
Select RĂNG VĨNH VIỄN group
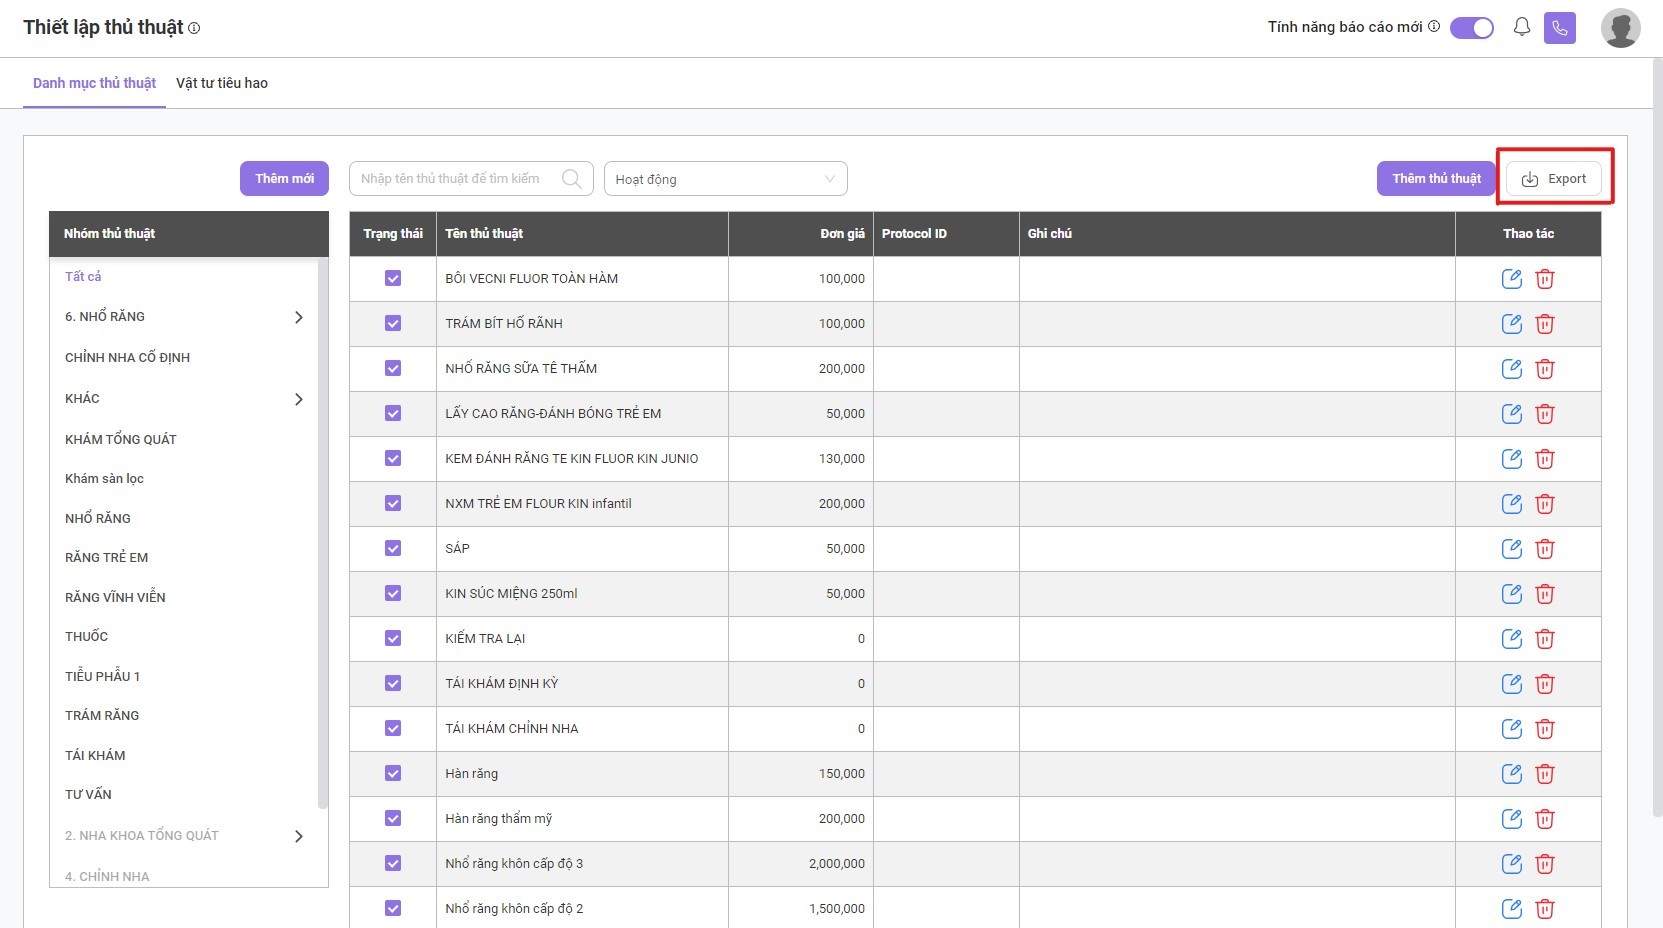[115, 598]
